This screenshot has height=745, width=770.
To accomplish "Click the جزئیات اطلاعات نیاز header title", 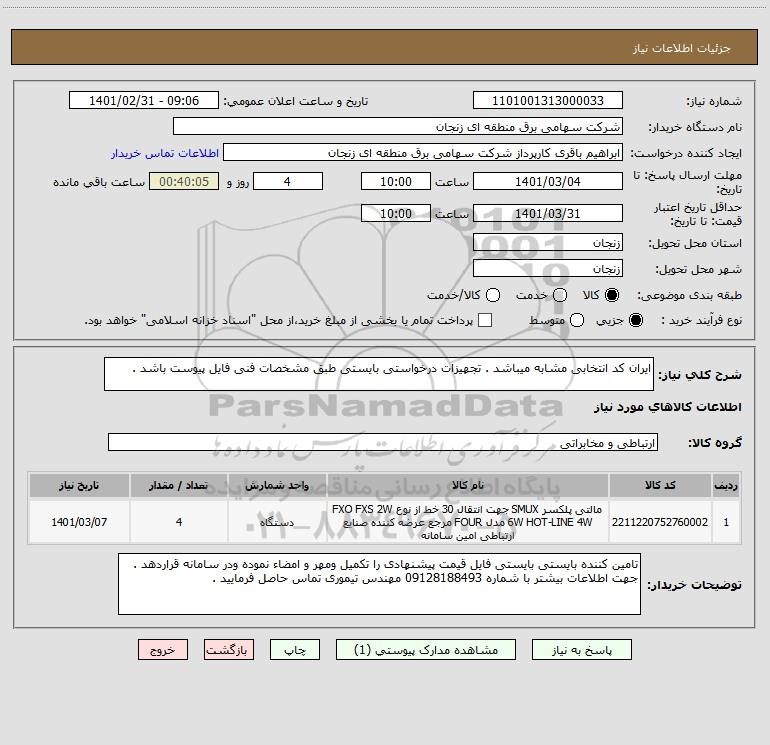I will coord(682,48).
